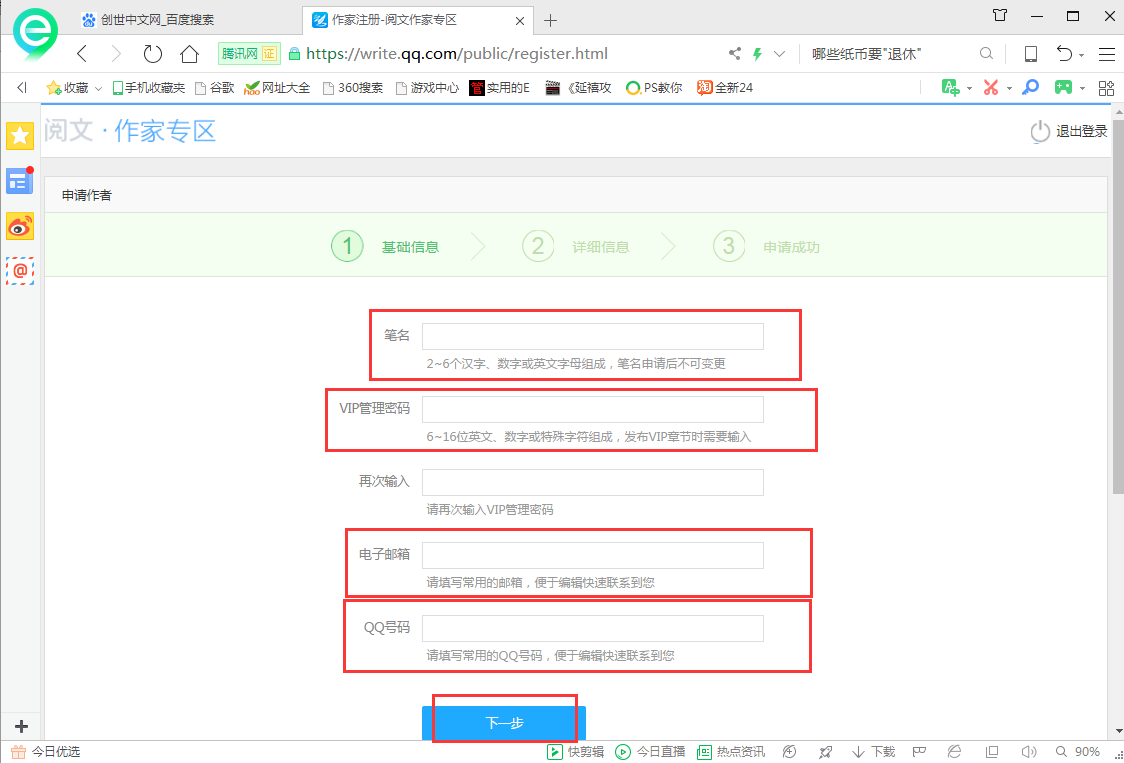Expand the 收藏 bookmarks dropdown chevron
This screenshot has height=763, width=1124.
tap(97, 87)
